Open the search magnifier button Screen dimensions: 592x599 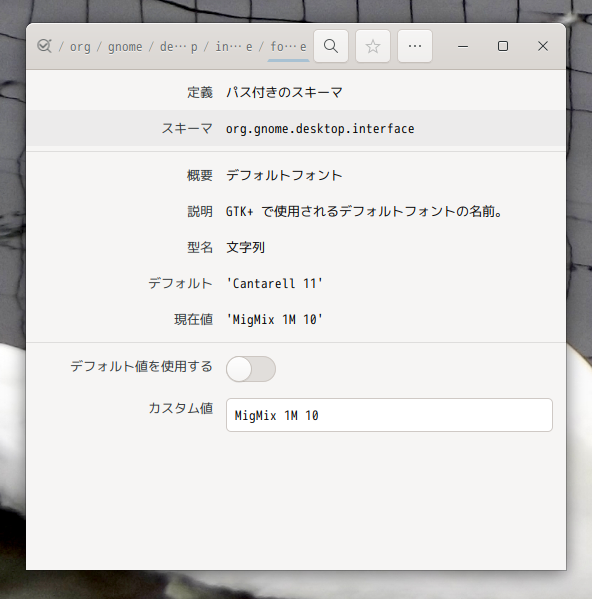(x=331, y=46)
